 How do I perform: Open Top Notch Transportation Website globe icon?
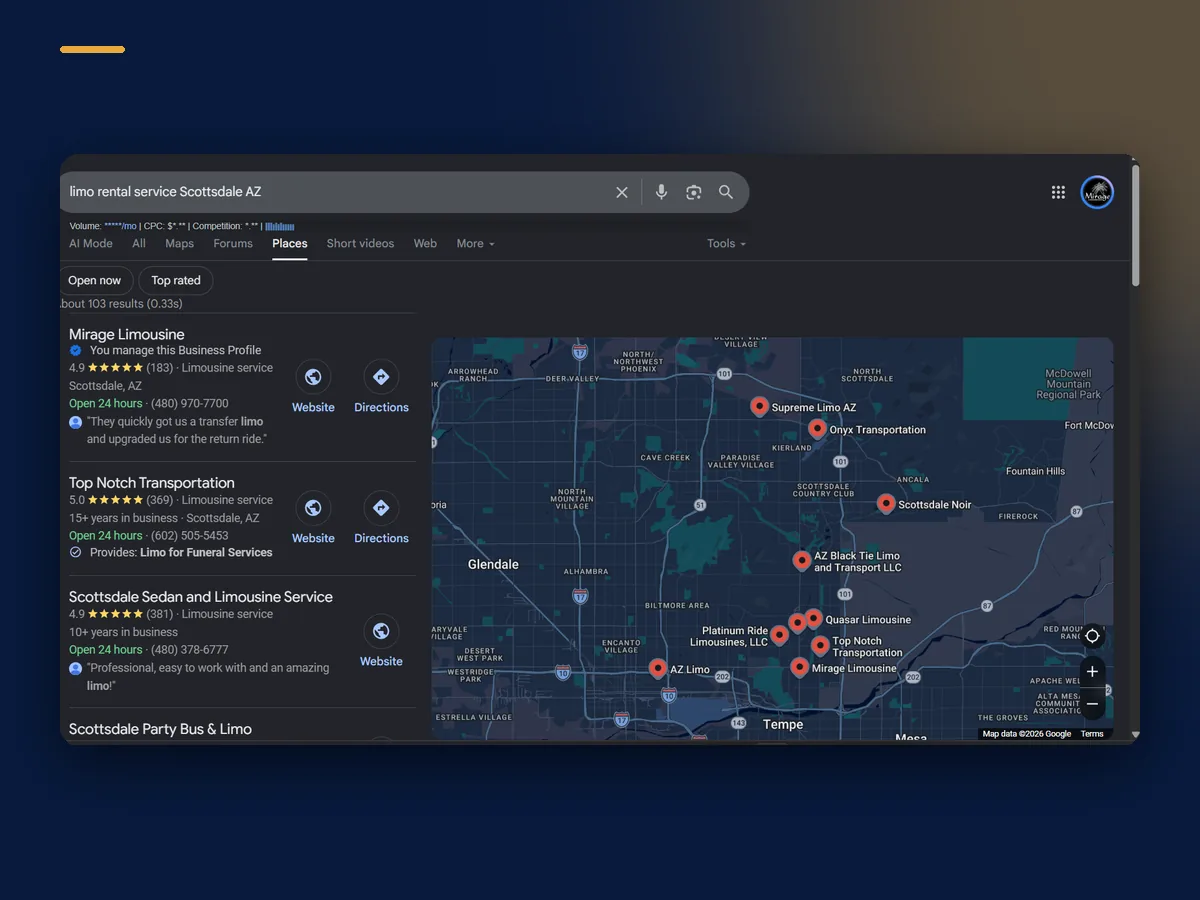click(x=313, y=508)
